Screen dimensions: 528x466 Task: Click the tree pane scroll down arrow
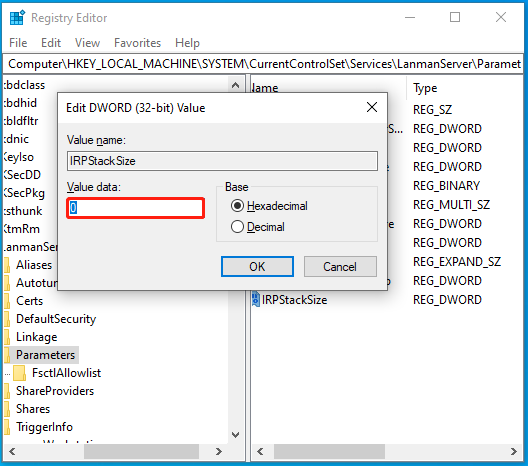click(x=236, y=434)
